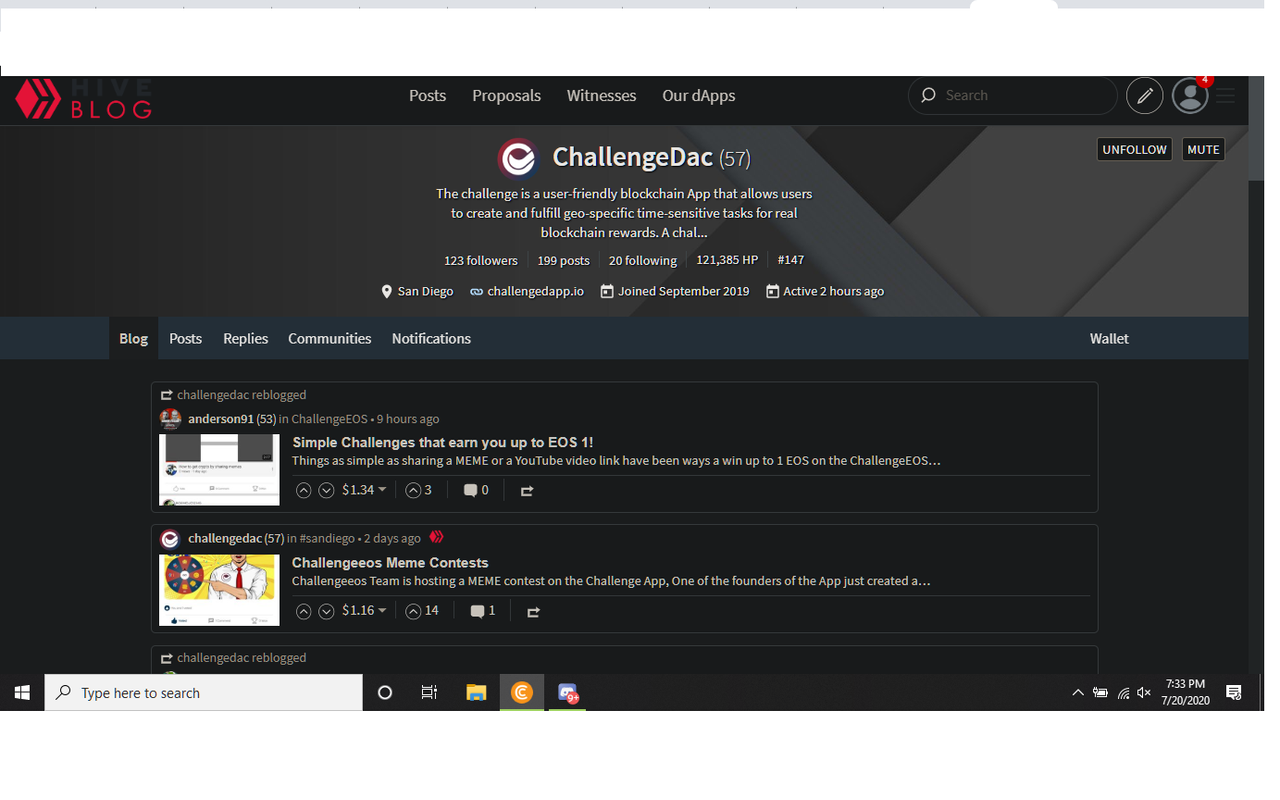Open the #sandiego tag link
Screen dimensions: 1280x800
point(327,538)
